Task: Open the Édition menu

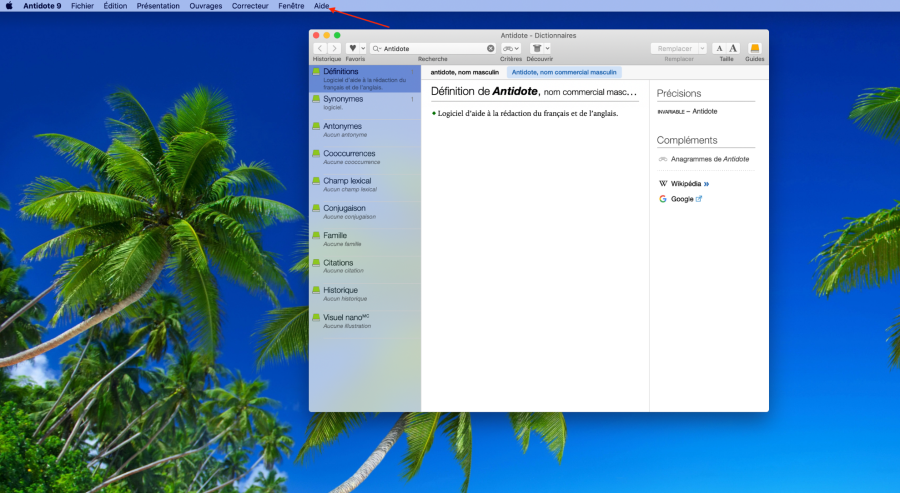Action: pyautogui.click(x=115, y=6)
